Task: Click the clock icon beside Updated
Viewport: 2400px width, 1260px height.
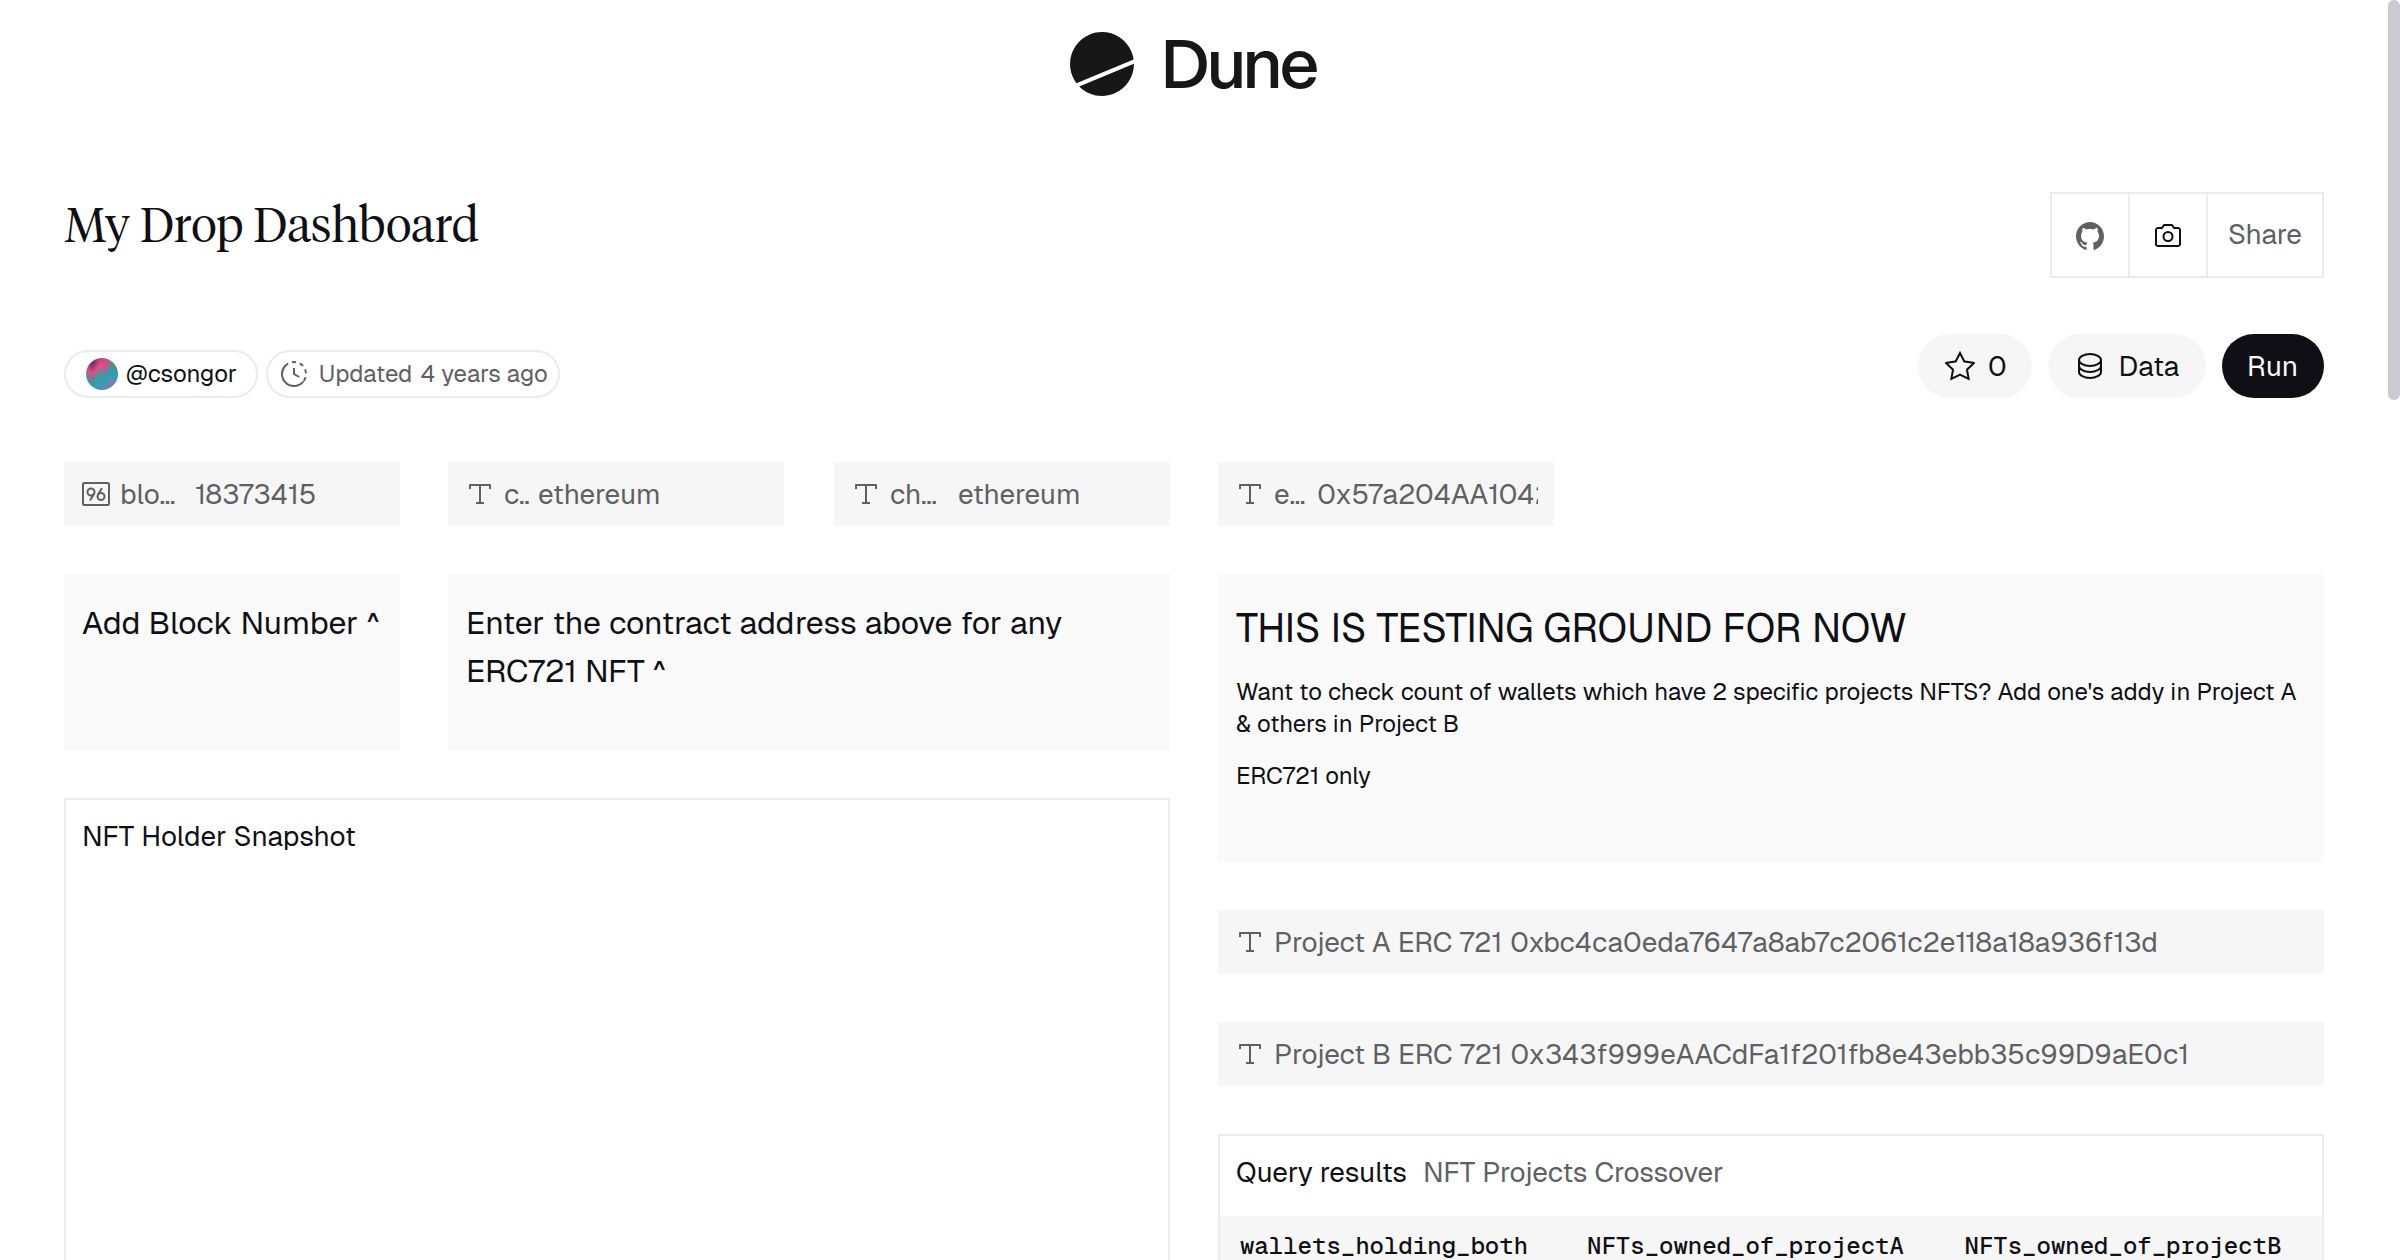Action: (294, 374)
